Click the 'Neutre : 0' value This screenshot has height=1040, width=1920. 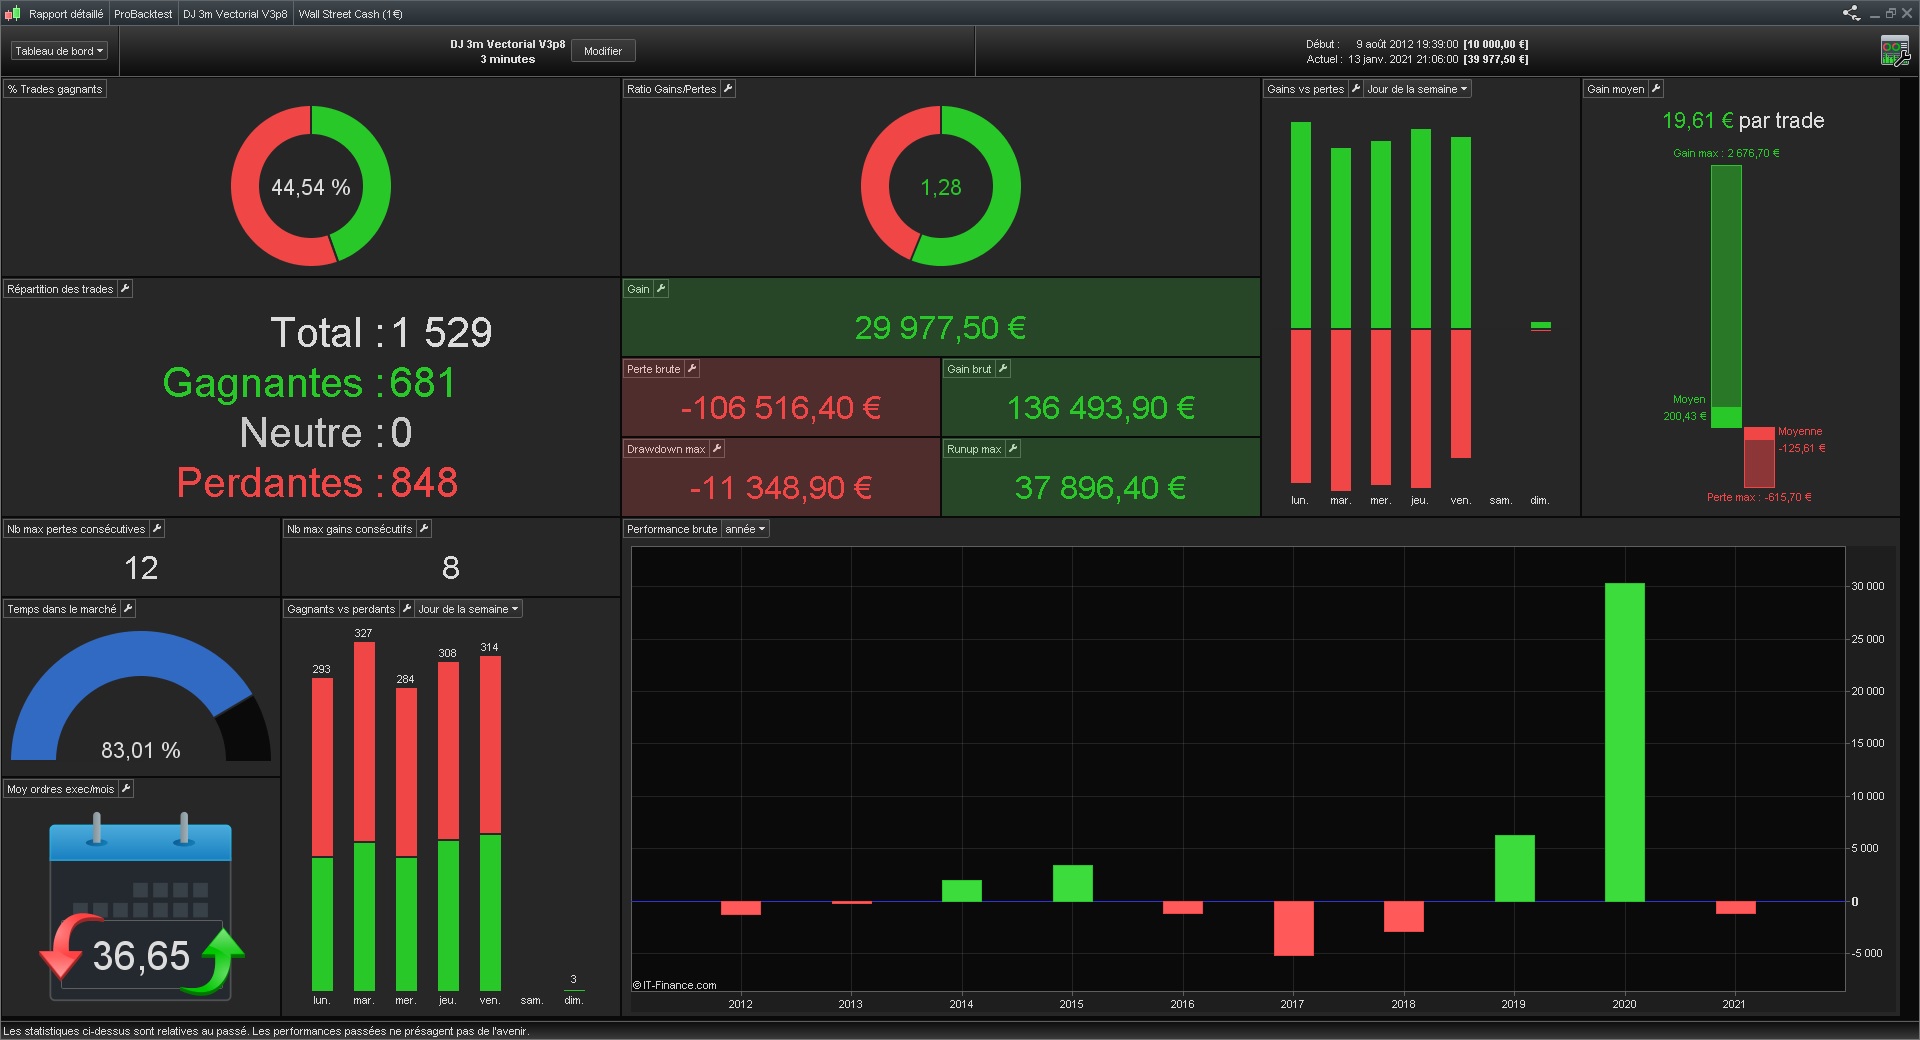point(326,433)
